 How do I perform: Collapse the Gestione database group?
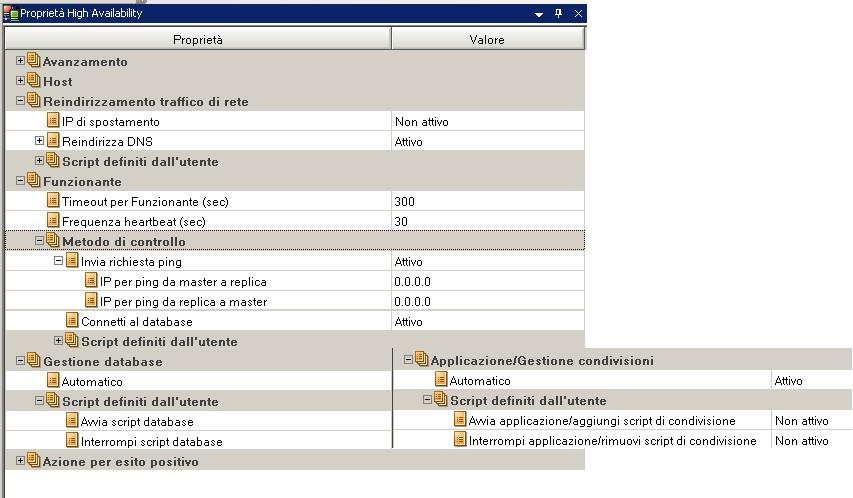click(20, 361)
